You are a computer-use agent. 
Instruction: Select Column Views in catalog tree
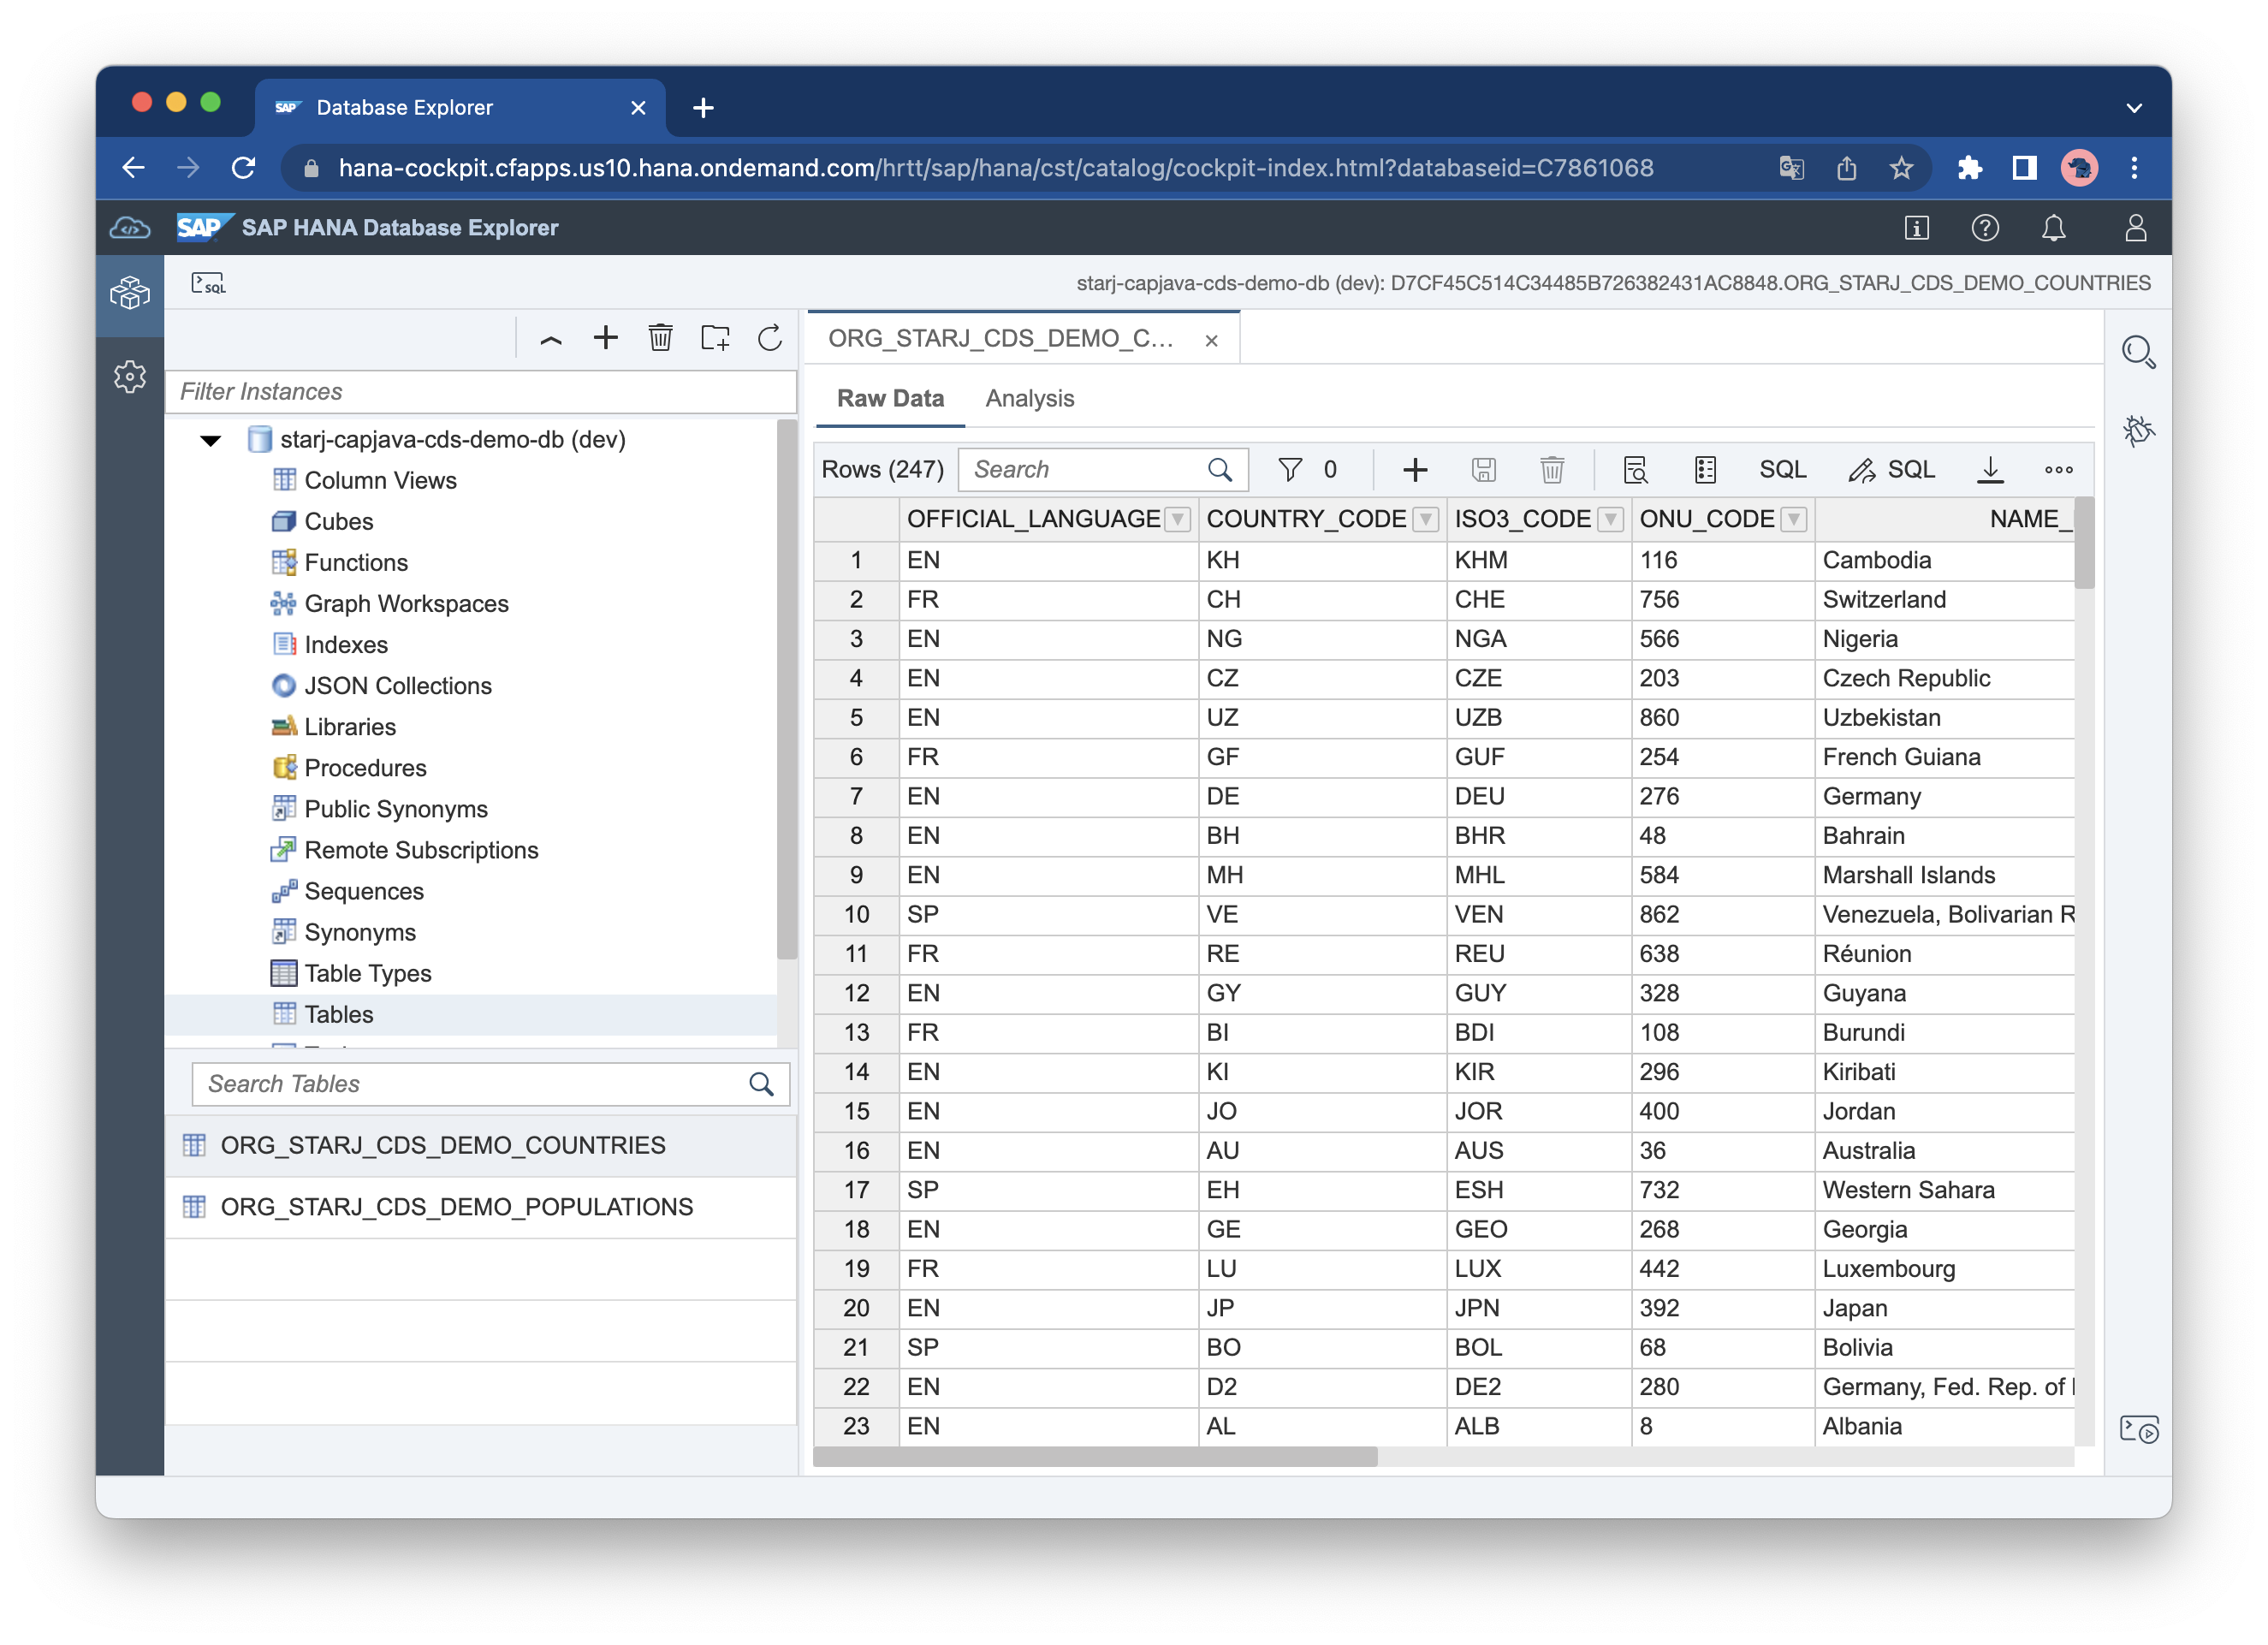click(380, 481)
